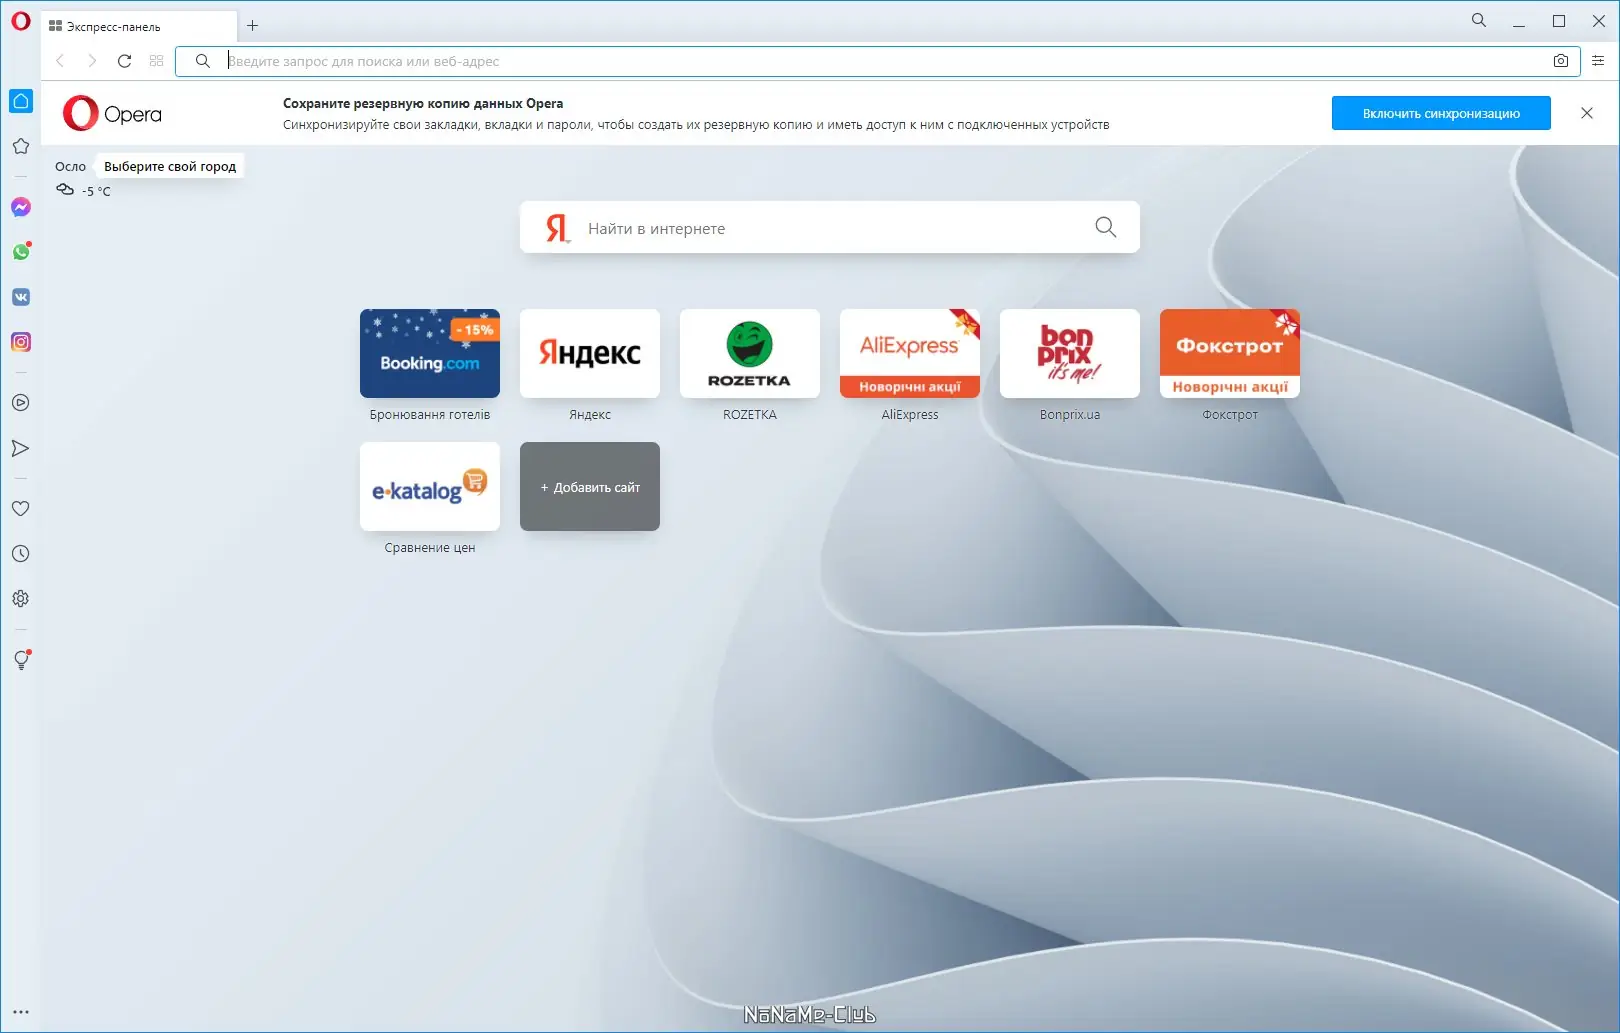Open the Bonprix speed dial tile
The width and height of the screenshot is (1620, 1033).
pyautogui.click(x=1070, y=353)
